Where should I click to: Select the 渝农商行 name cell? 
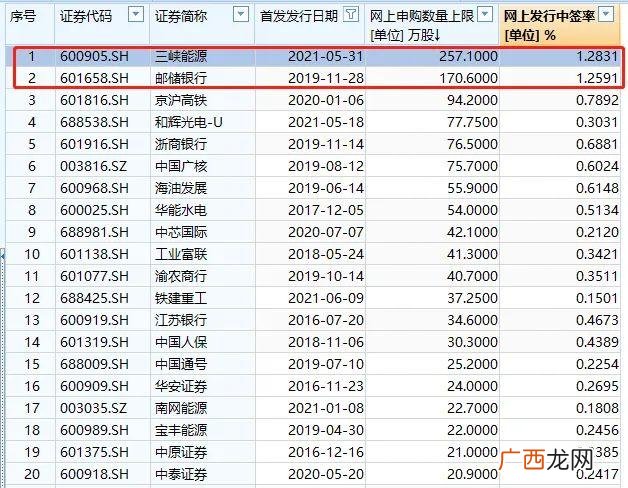click(x=181, y=276)
